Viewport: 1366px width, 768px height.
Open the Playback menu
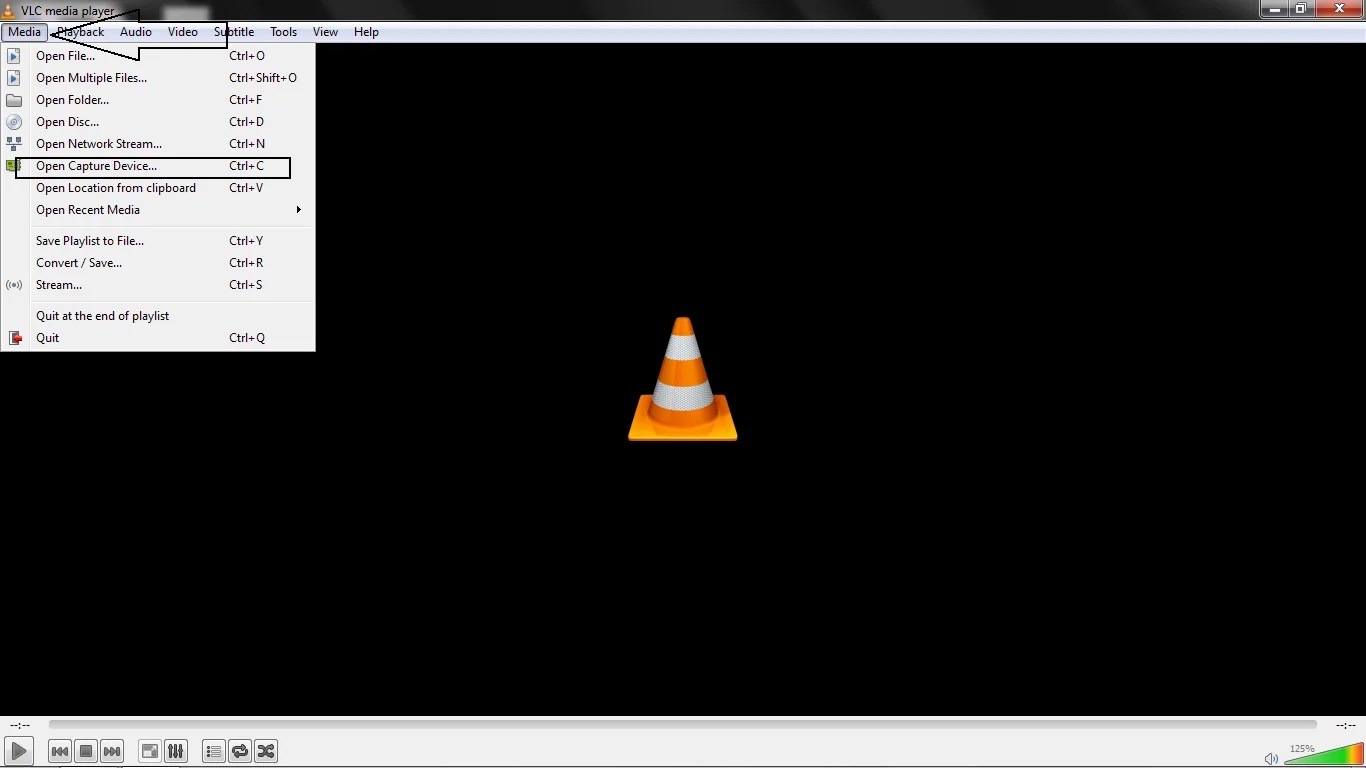pos(81,32)
